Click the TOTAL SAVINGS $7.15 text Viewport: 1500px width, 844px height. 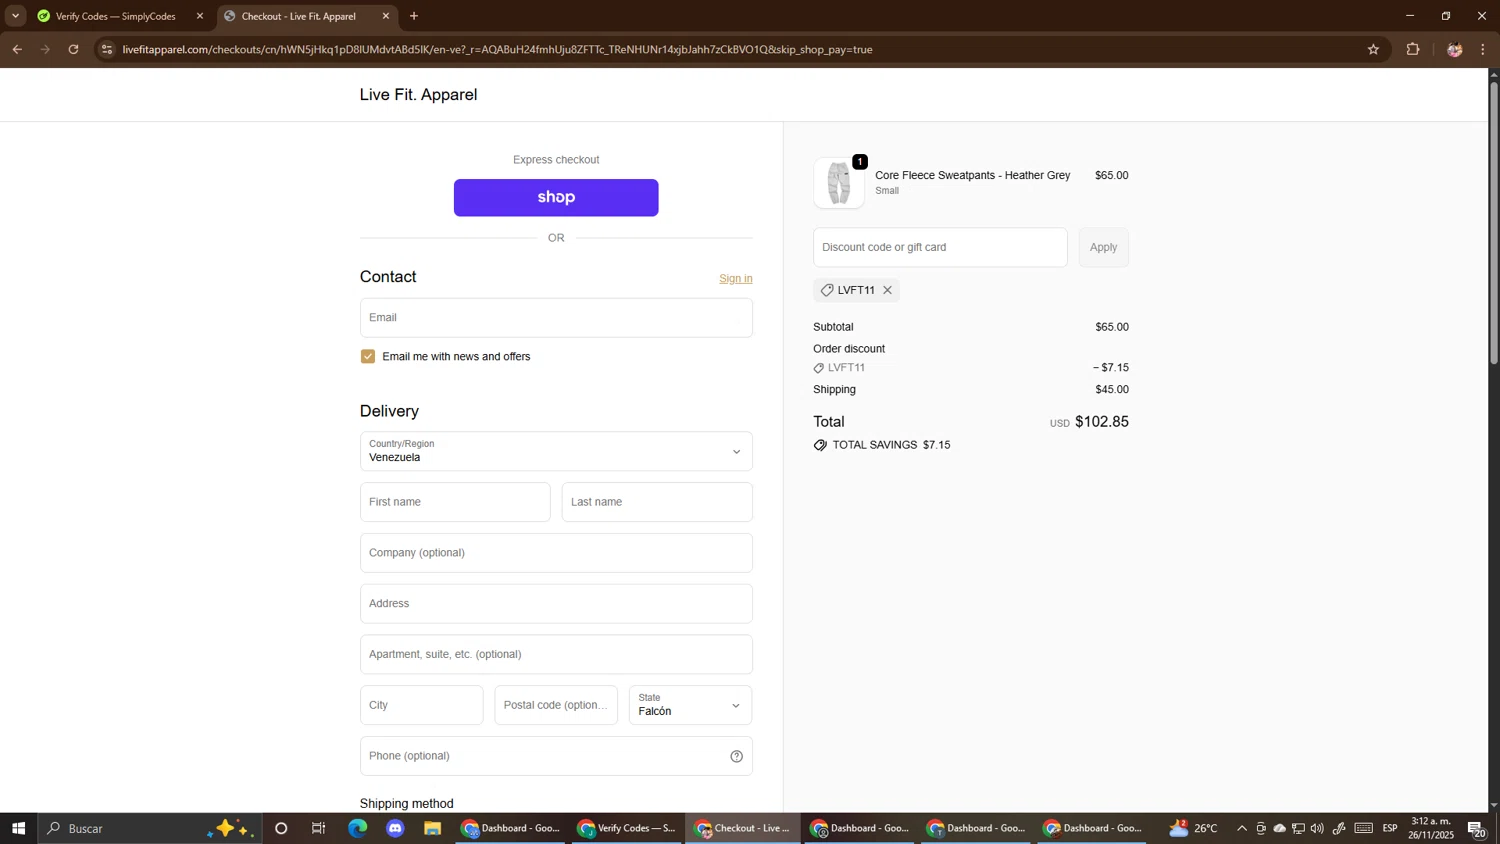tap(891, 445)
